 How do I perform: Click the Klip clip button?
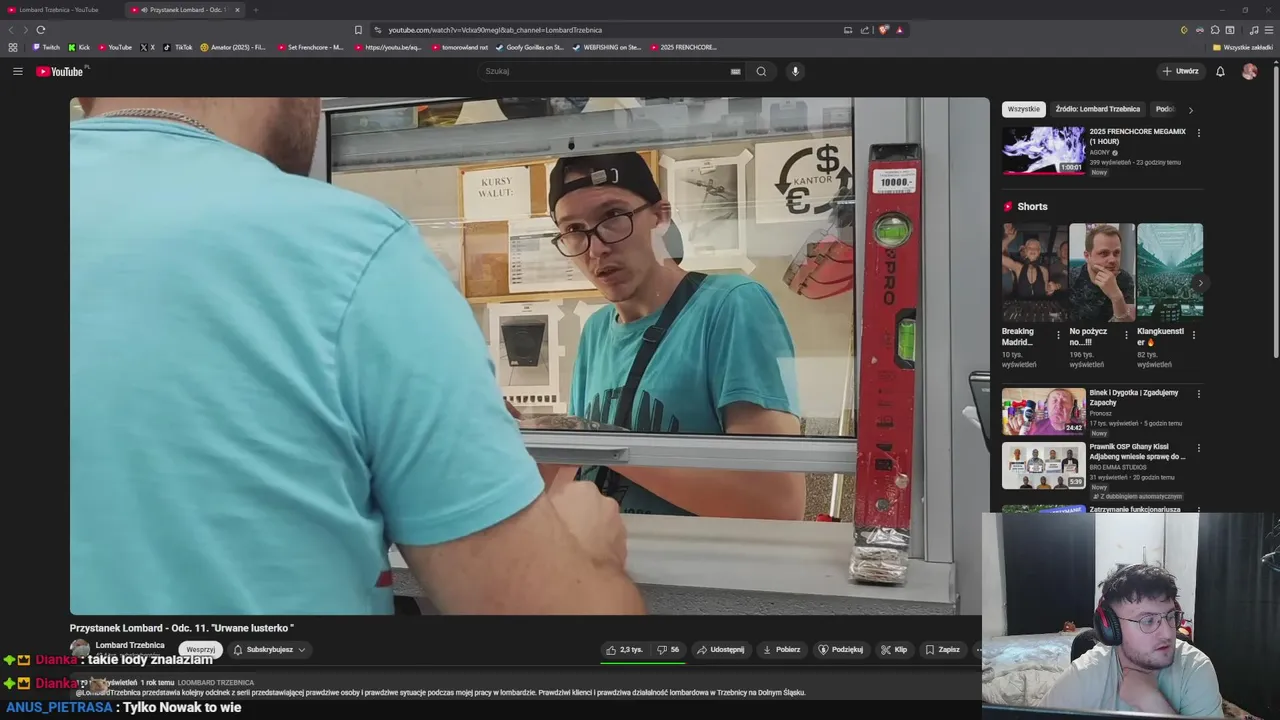tap(894, 649)
